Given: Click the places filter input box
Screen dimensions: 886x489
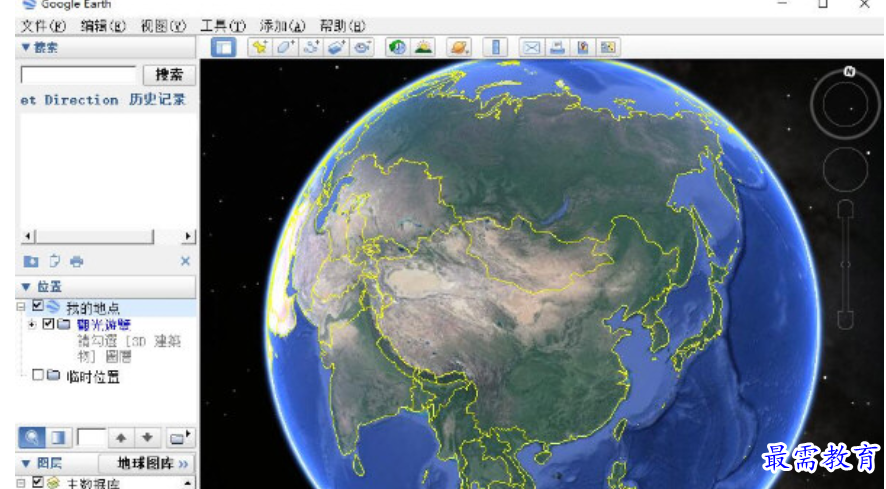Looking at the screenshot, I should [91, 438].
